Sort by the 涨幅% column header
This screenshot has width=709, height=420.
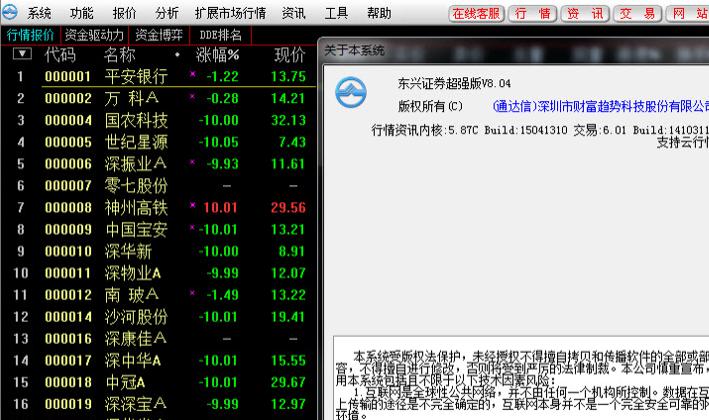tap(217, 55)
